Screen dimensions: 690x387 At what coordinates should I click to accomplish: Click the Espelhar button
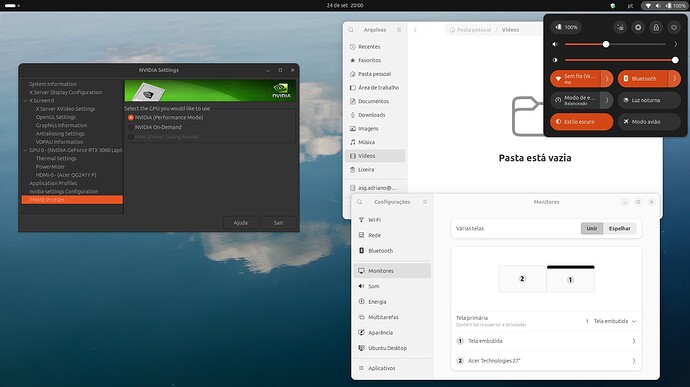(620, 229)
